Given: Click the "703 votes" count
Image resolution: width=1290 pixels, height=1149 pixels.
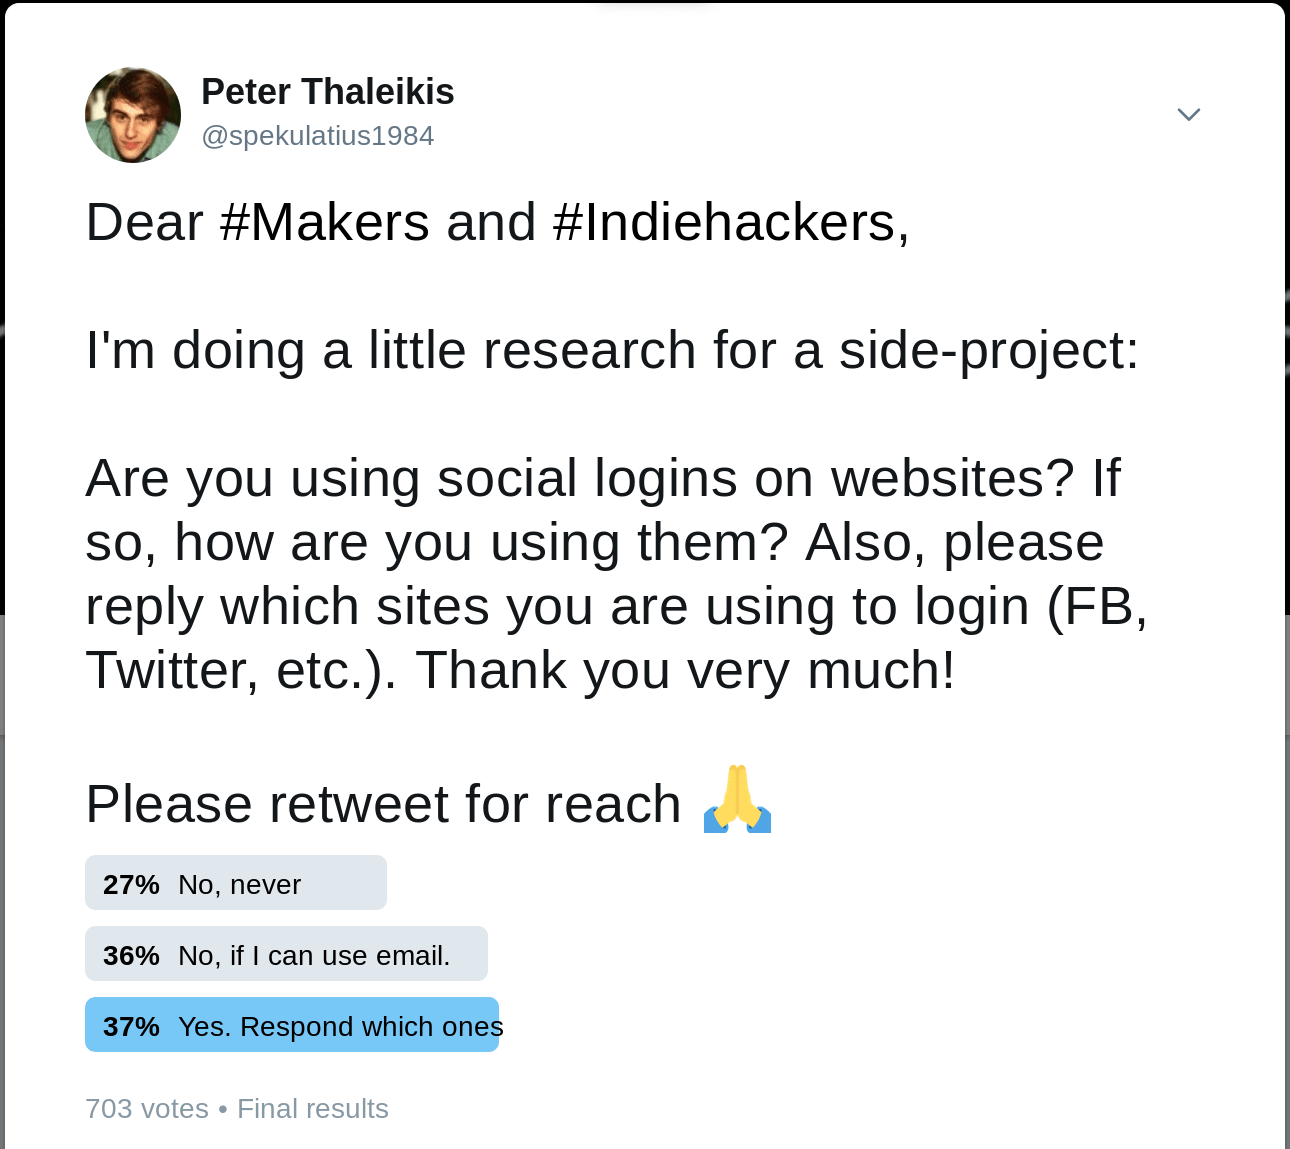Looking at the screenshot, I should point(147,1108).
